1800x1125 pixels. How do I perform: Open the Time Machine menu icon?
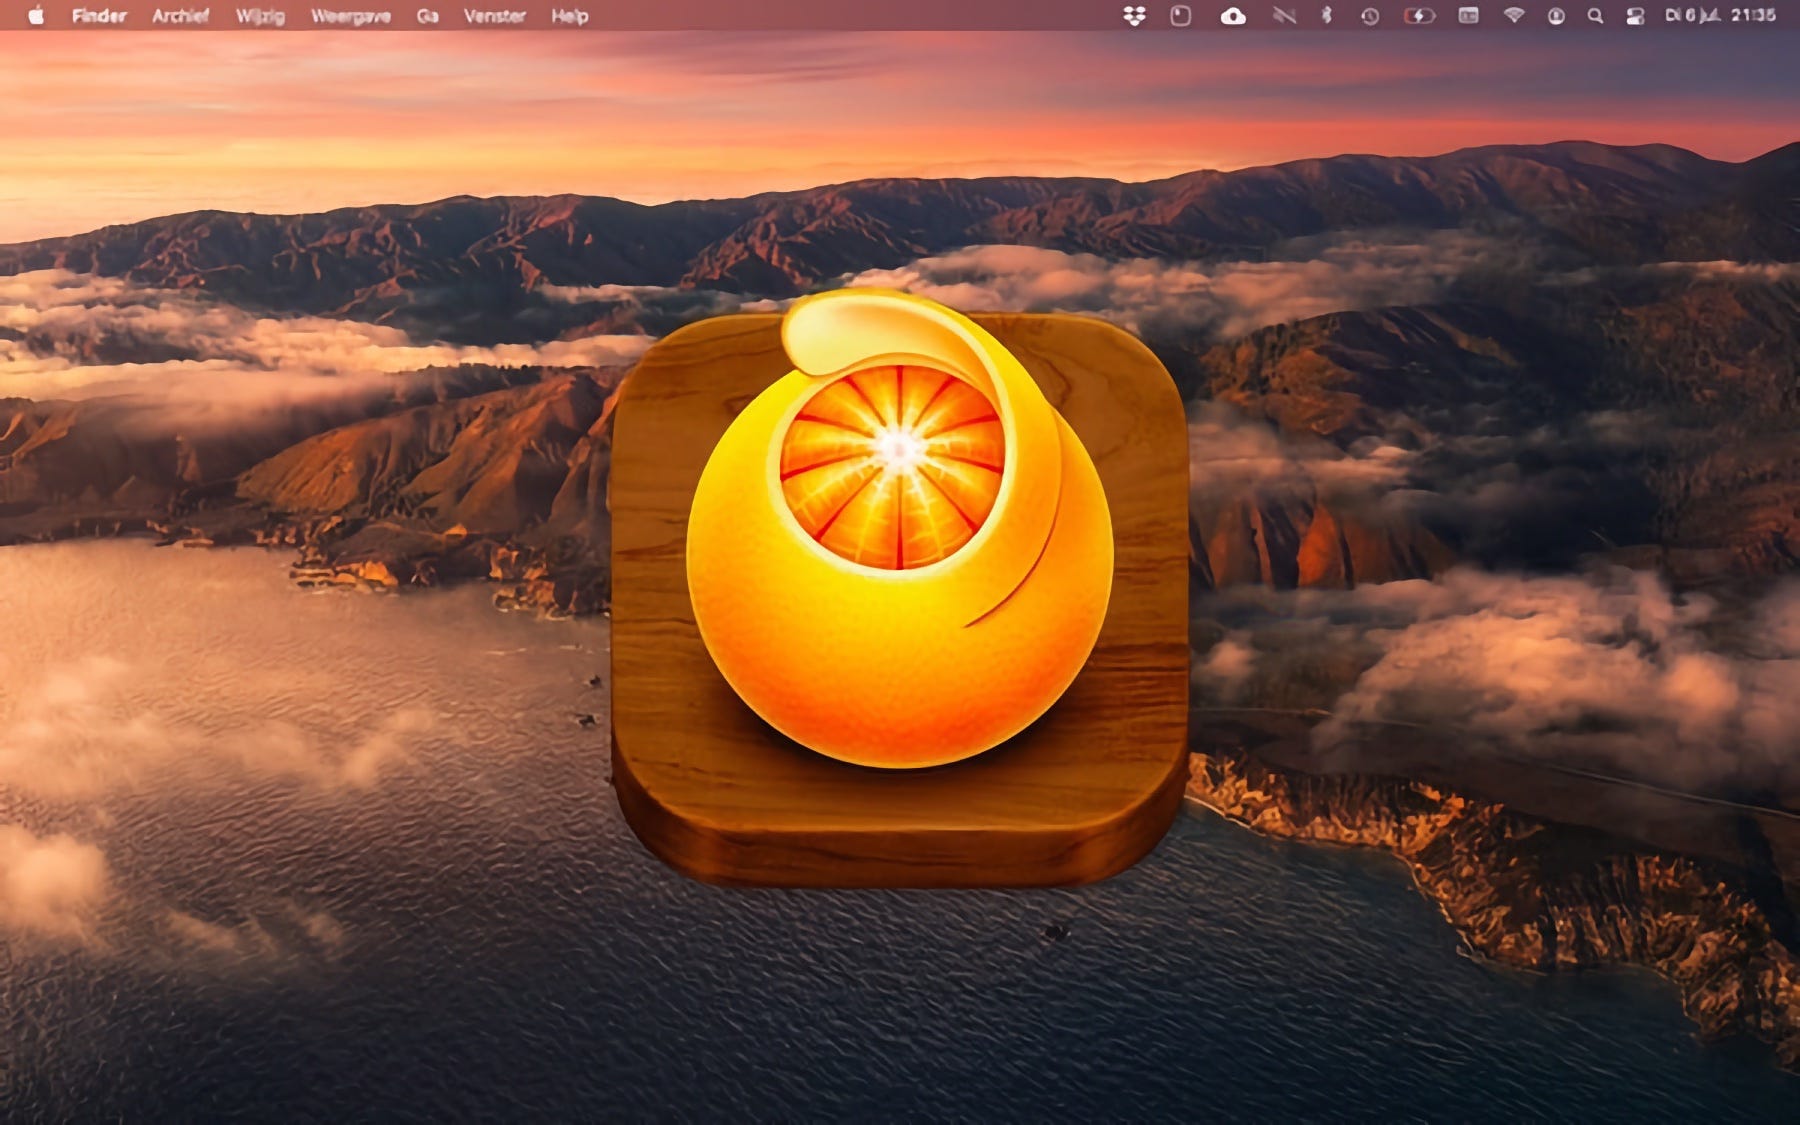(x=1370, y=16)
